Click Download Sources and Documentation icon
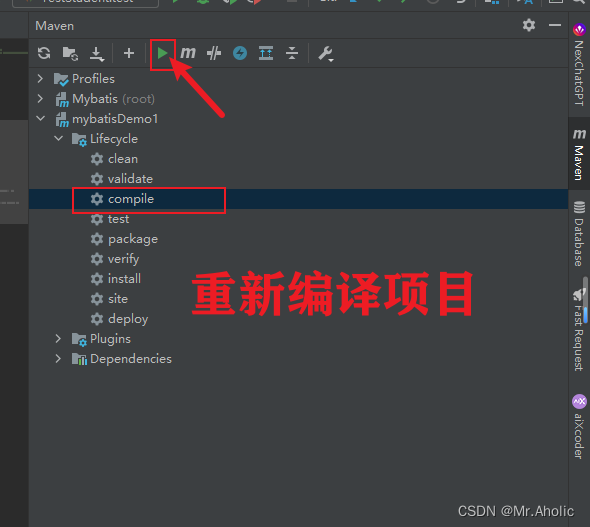The height and width of the screenshot is (527, 590). (x=97, y=53)
